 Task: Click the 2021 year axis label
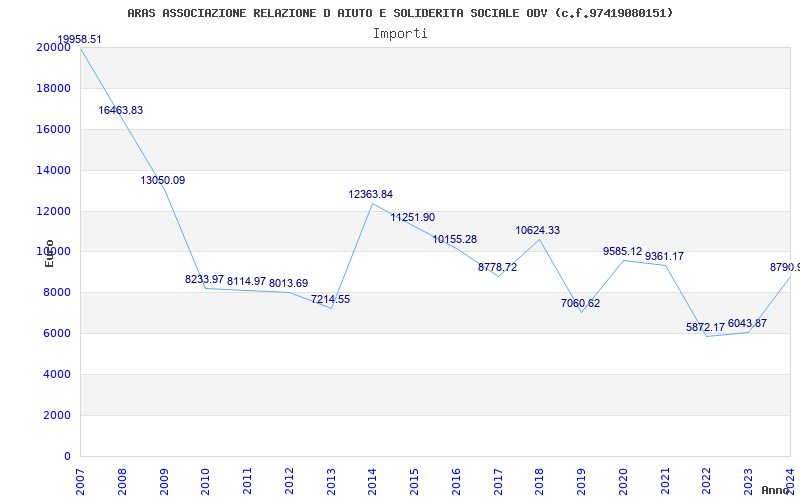pos(665,482)
